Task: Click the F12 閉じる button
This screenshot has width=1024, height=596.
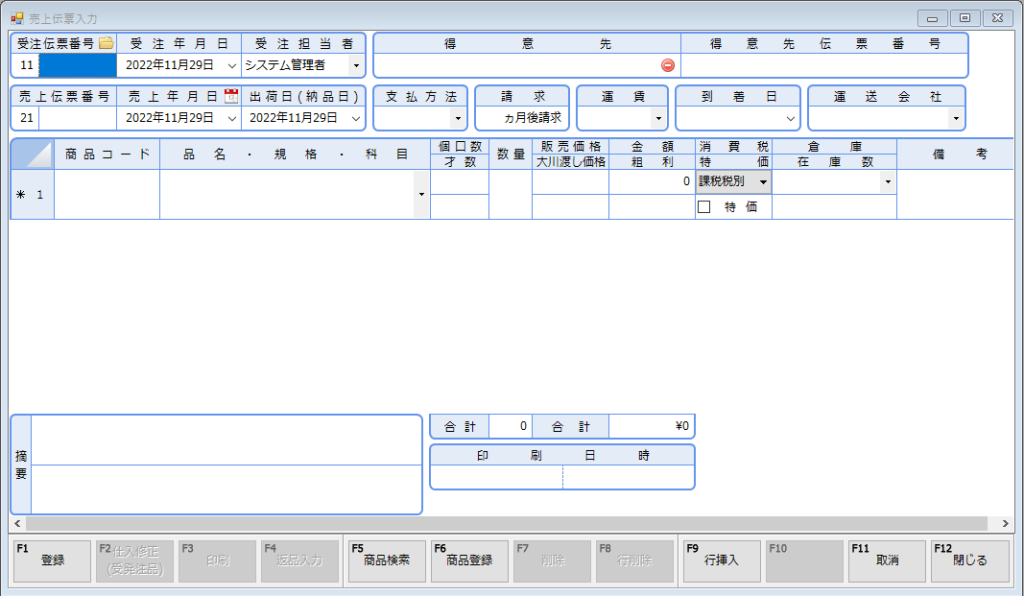Action: (969, 561)
